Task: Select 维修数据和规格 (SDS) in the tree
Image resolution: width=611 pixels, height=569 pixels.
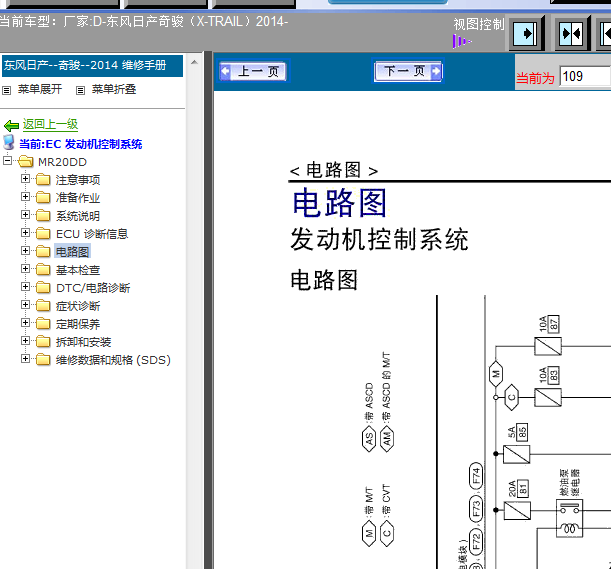Action: [x=113, y=360]
